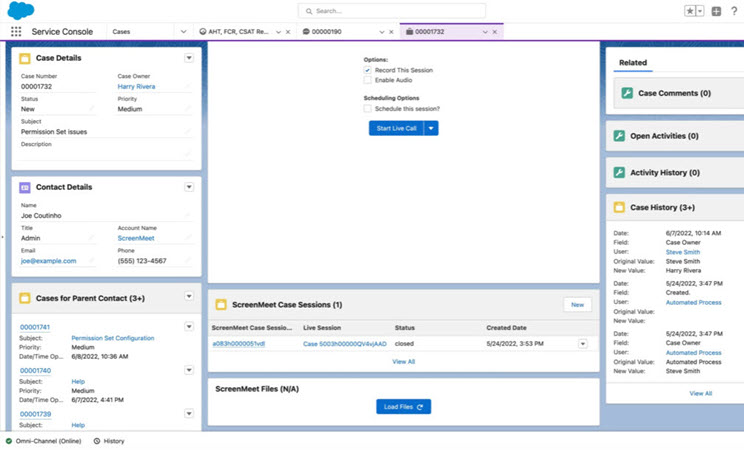744x450 pixels.
Task: Open Case Comments (0) related list
Action: click(x=674, y=93)
